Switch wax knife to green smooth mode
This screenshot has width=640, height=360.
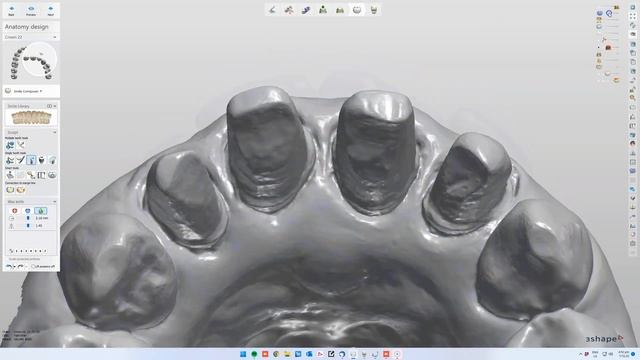pyautogui.click(x=40, y=211)
